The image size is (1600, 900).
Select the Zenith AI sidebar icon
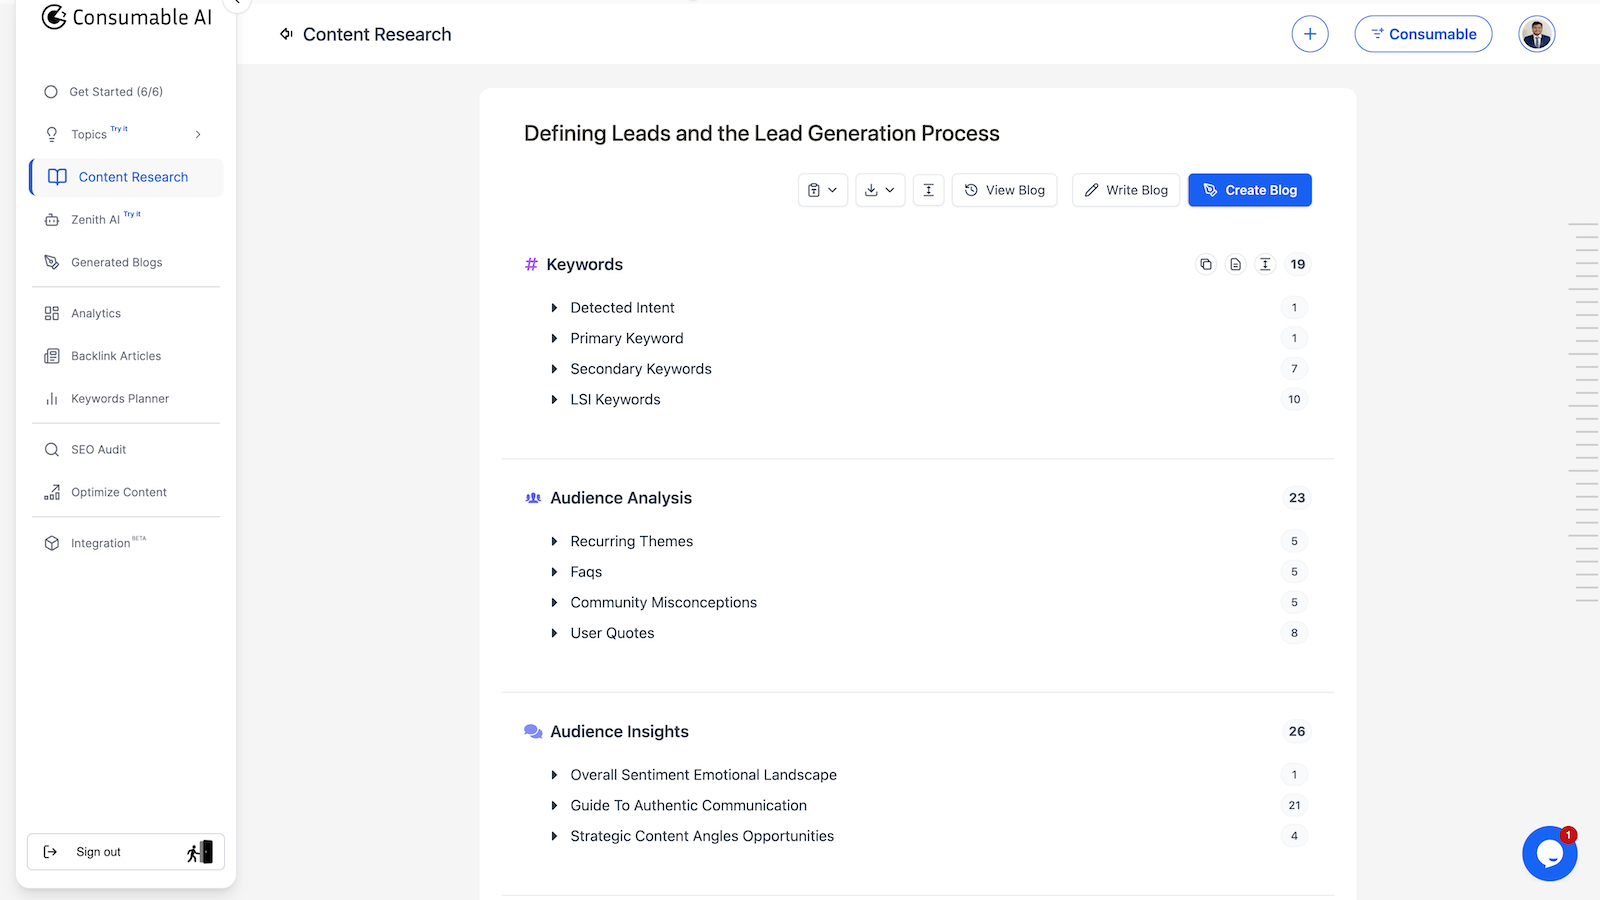(51, 219)
